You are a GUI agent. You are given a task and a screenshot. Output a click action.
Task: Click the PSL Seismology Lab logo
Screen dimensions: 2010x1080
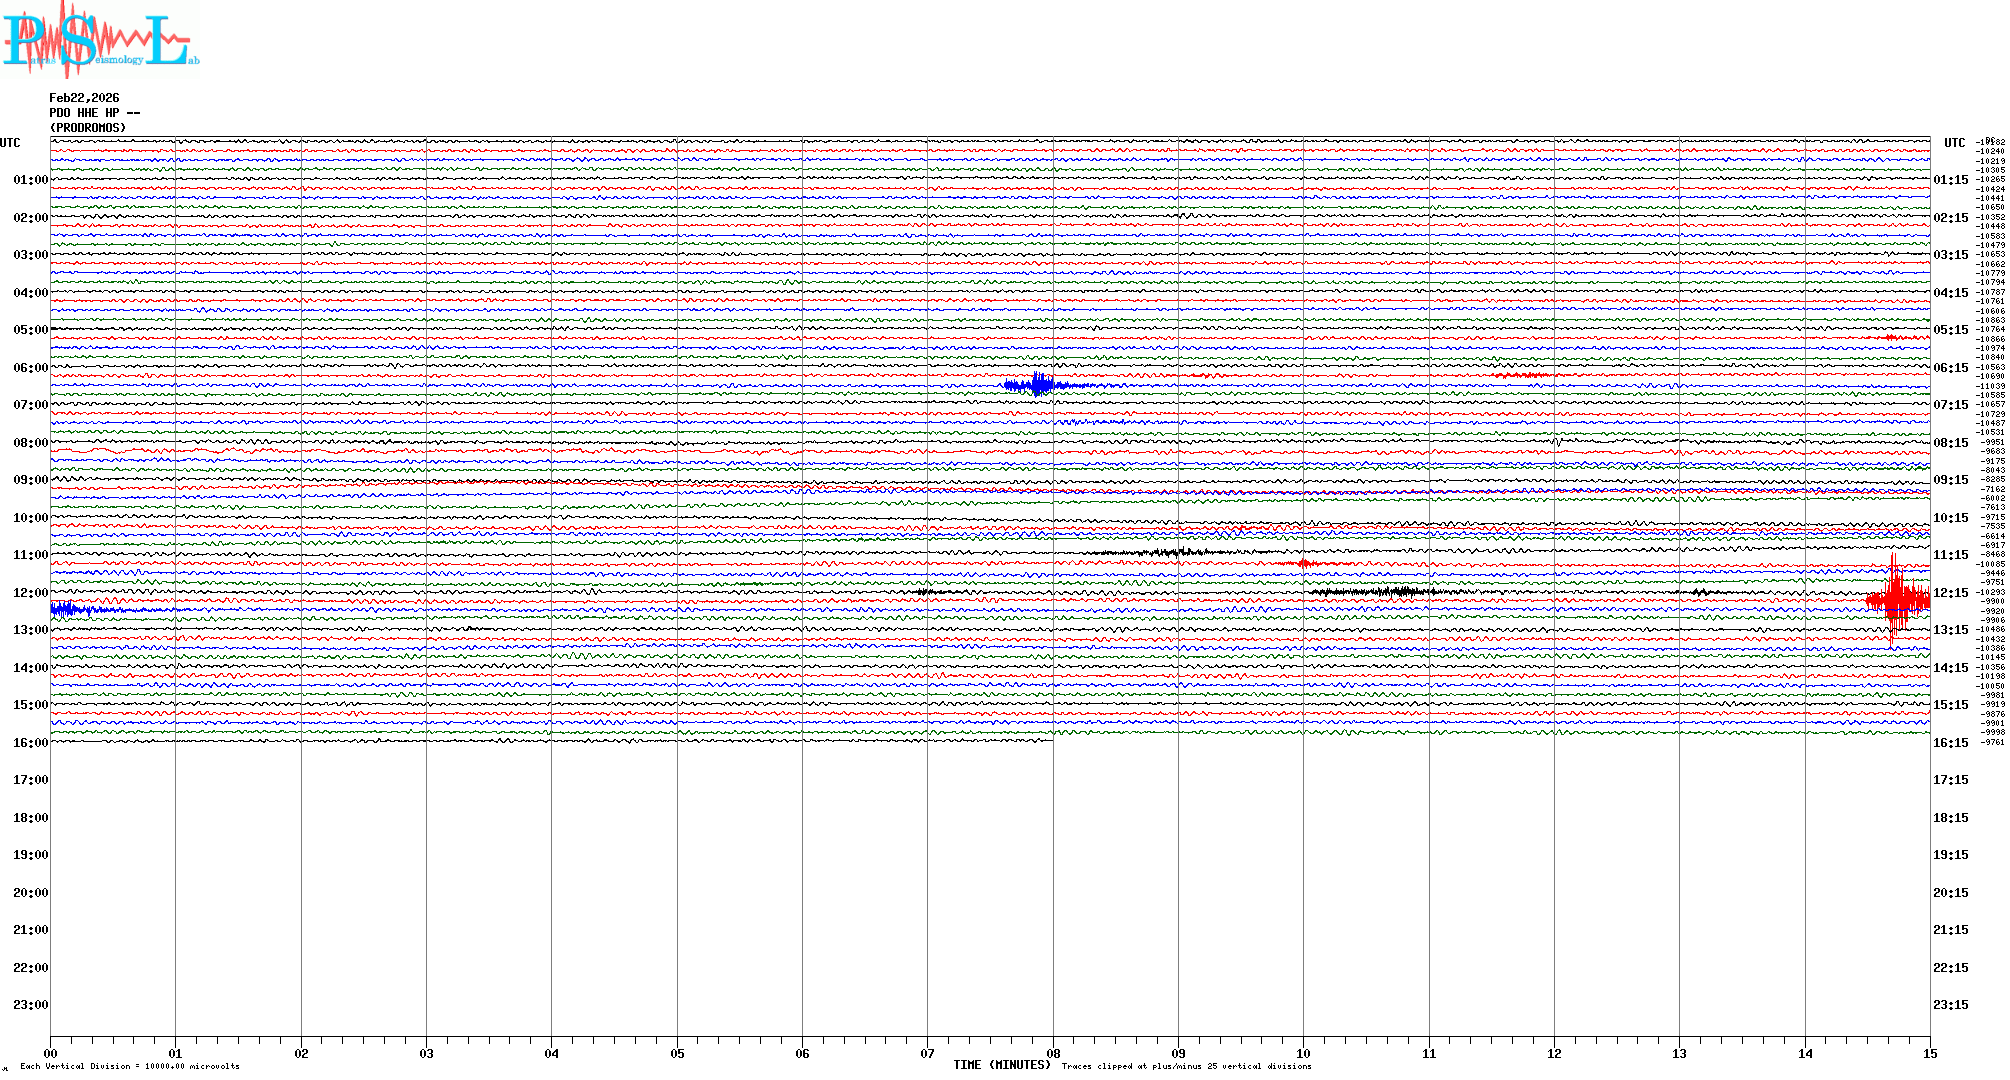click(100, 38)
